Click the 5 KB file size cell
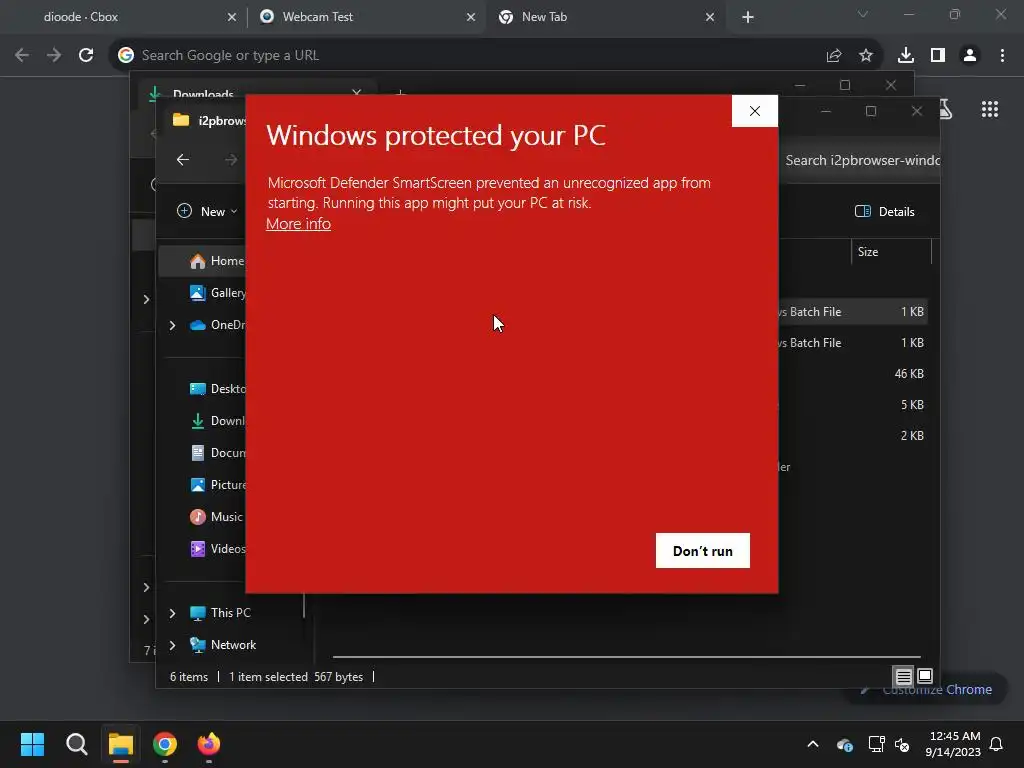 pos(912,404)
